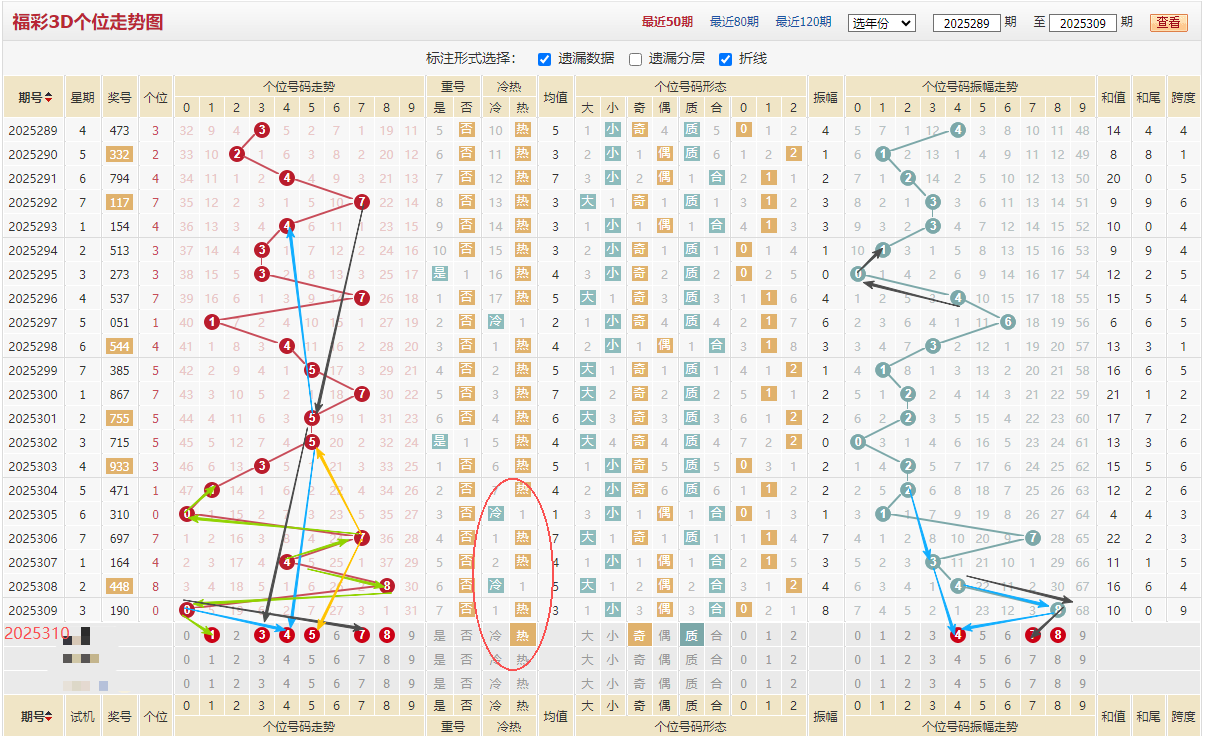Click the top 个位号码形态 section header
This screenshot has height=736, width=1209.
tap(690, 87)
